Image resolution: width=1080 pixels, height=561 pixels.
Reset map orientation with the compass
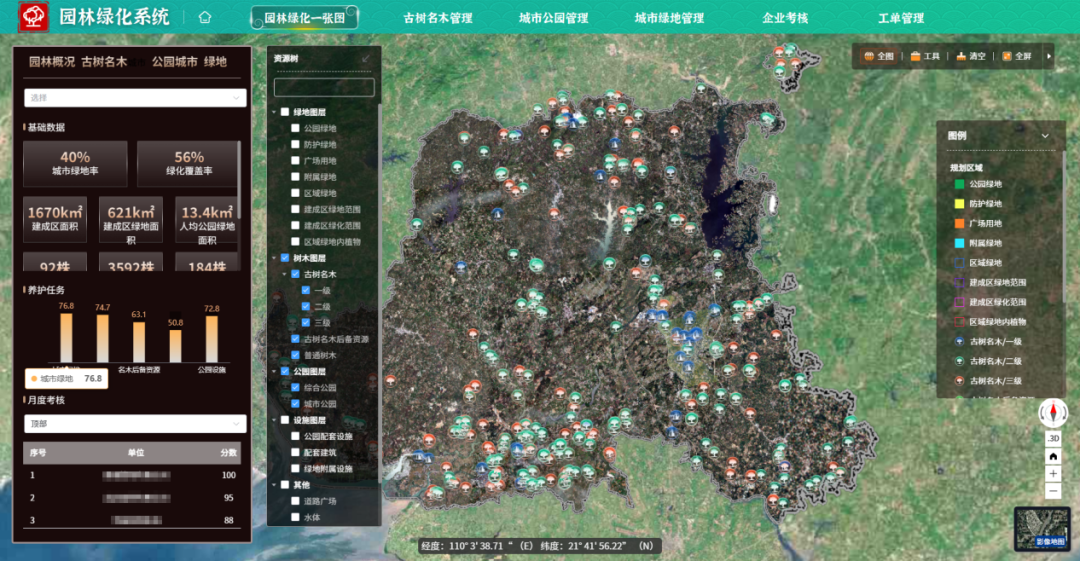[x=1052, y=413]
